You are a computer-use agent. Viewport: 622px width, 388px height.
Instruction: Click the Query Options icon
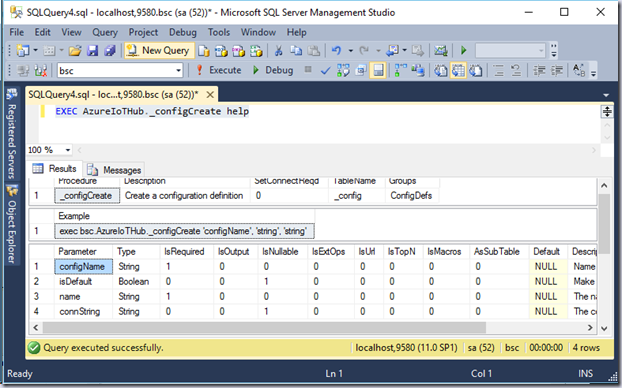(x=361, y=71)
